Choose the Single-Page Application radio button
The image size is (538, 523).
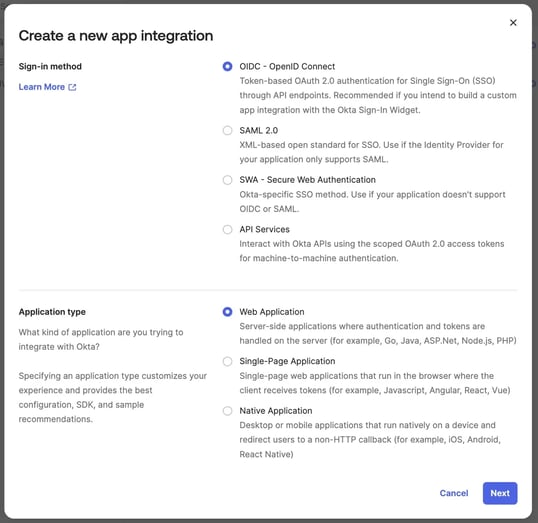pyautogui.click(x=227, y=361)
